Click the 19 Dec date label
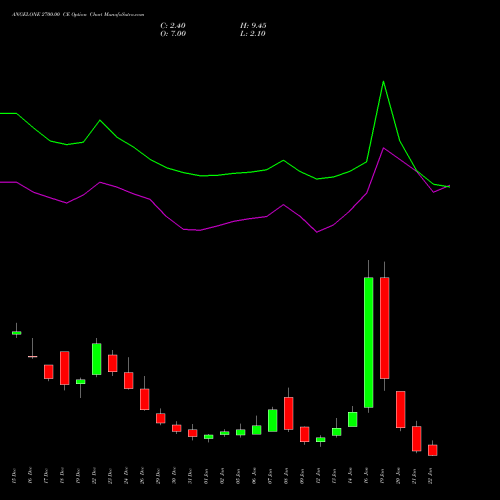 coord(78,476)
